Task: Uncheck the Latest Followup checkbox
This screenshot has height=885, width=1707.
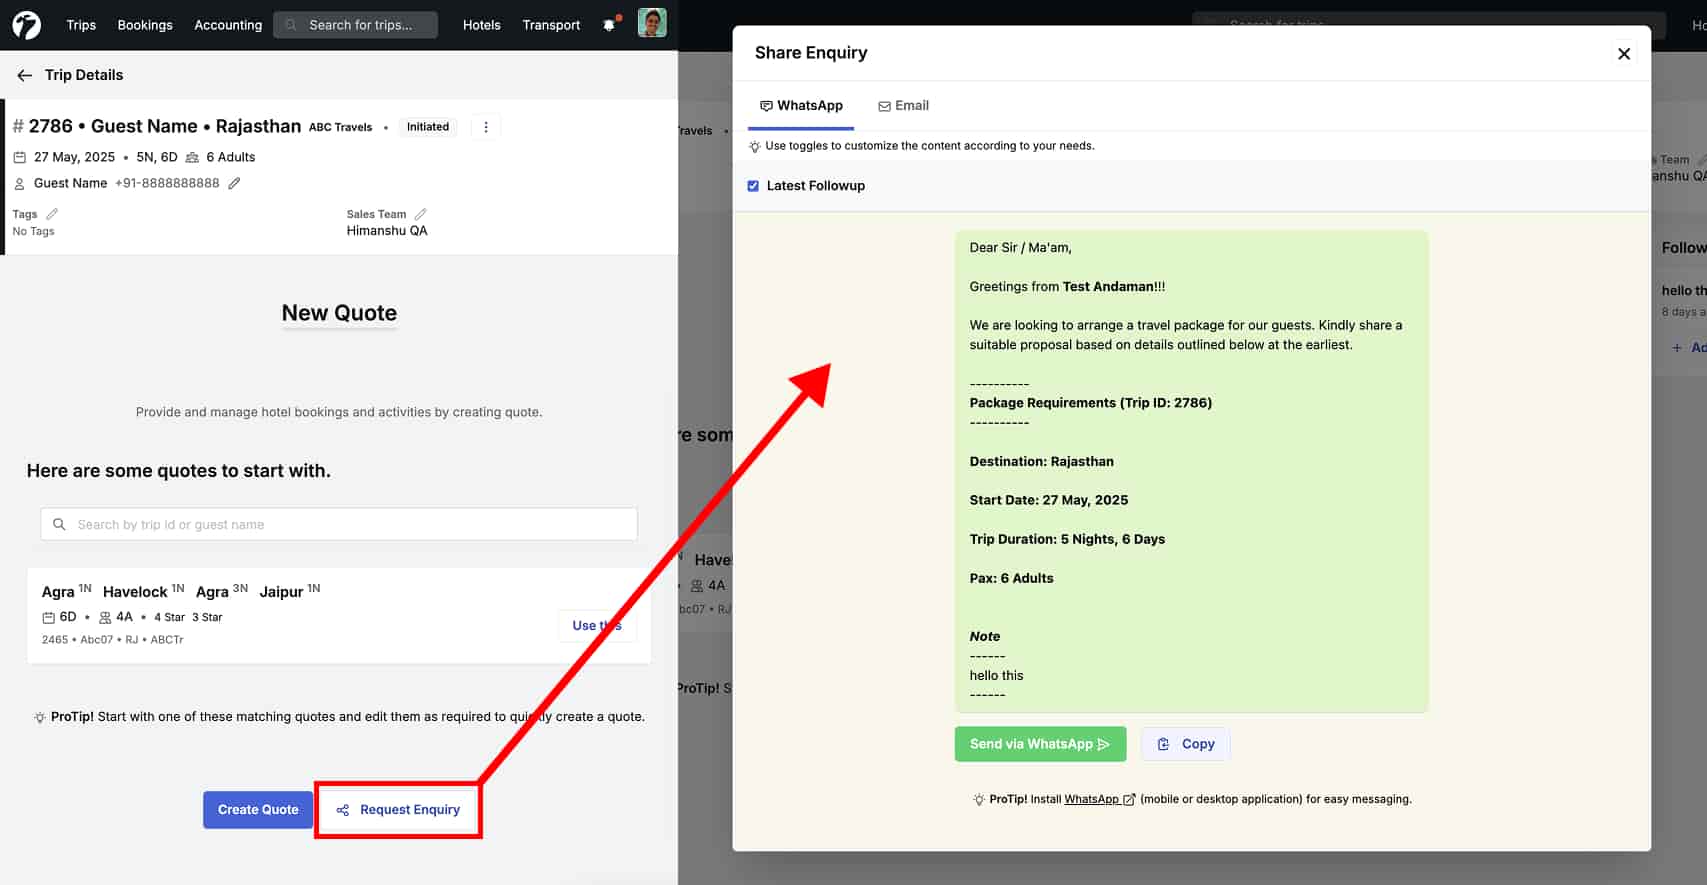Action: pos(753,186)
